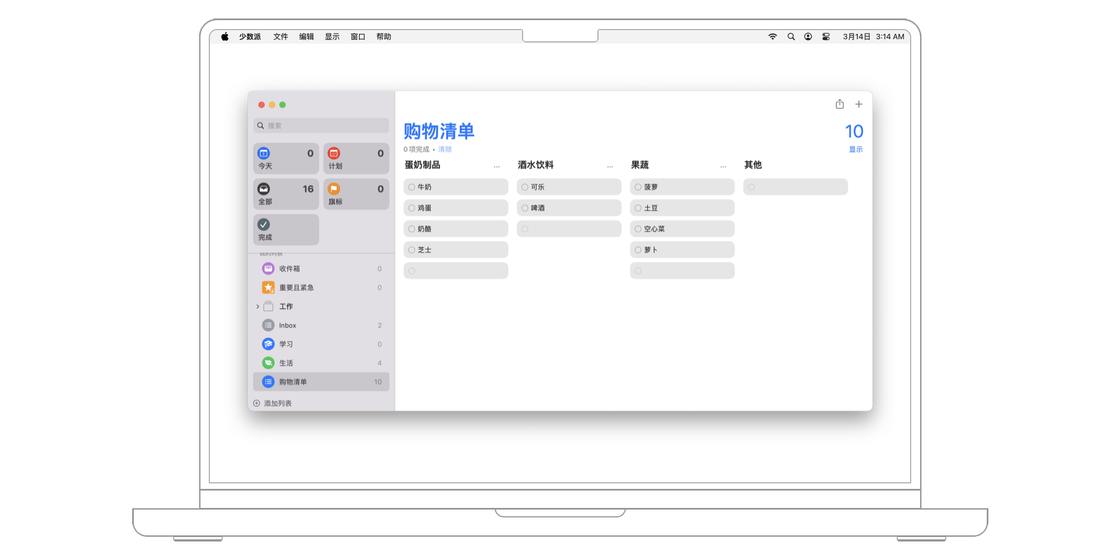Mark 土豆 as completed

[x=638, y=208]
